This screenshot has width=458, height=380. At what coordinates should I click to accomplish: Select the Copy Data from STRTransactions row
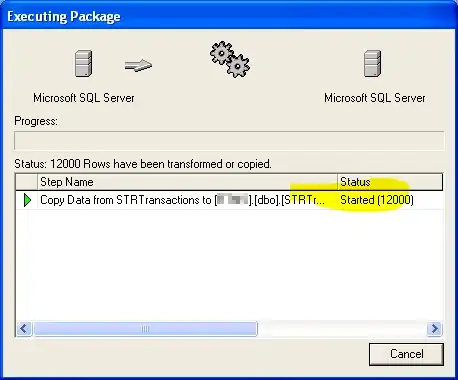point(229,200)
